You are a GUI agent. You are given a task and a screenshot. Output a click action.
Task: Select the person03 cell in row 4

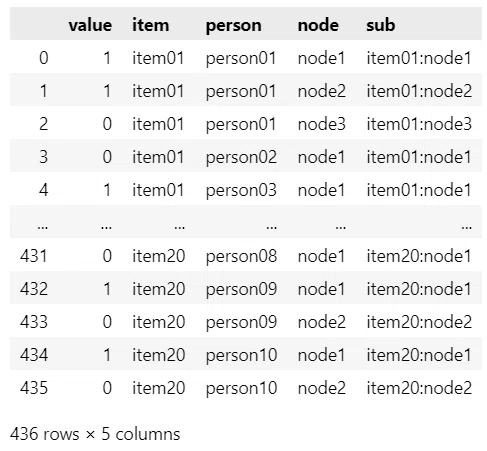point(241,190)
